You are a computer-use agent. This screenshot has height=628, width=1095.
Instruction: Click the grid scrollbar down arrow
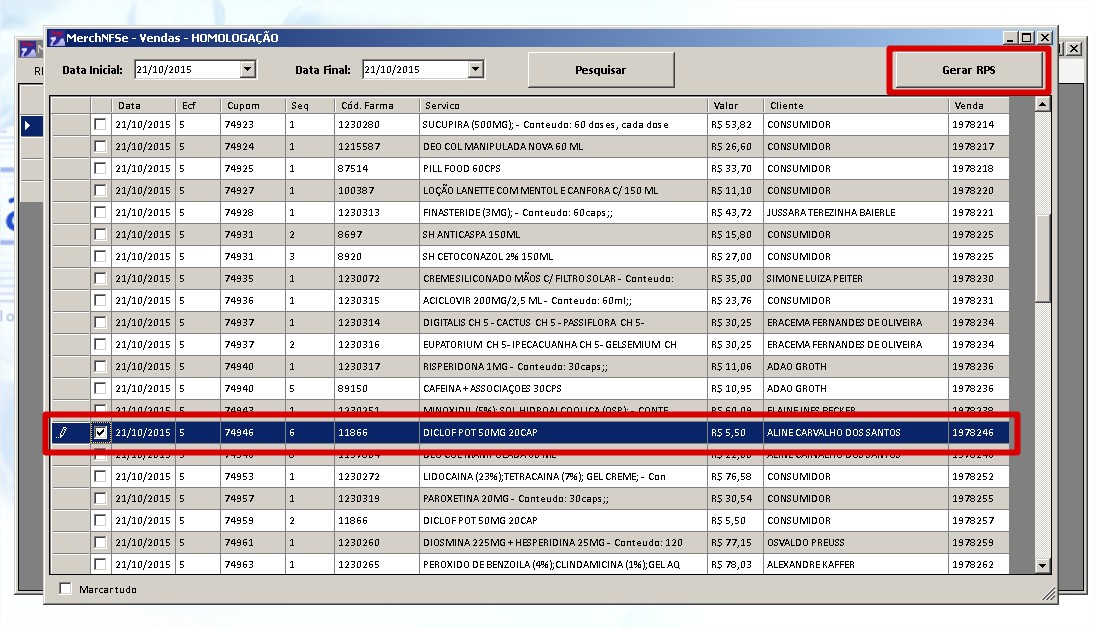[1043, 566]
